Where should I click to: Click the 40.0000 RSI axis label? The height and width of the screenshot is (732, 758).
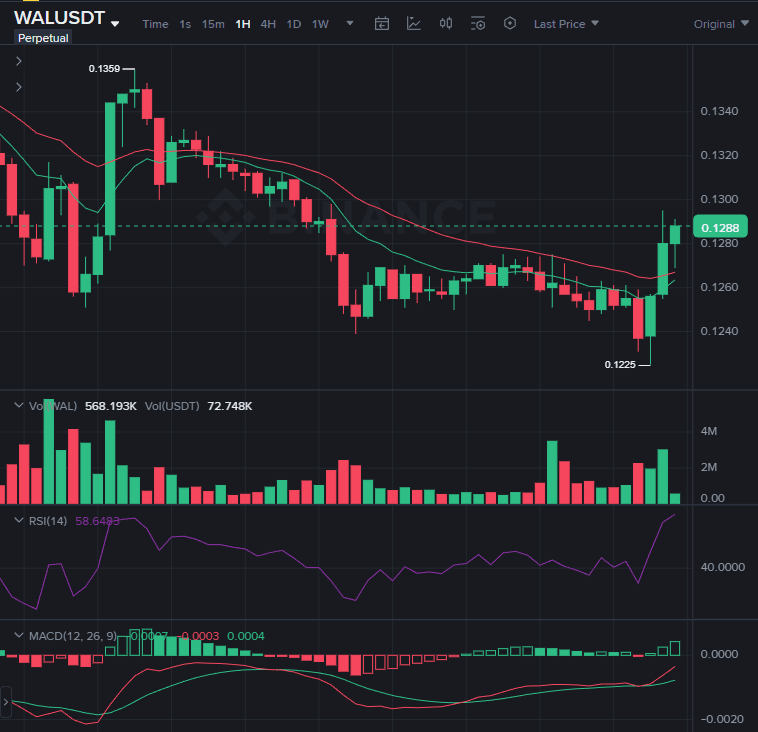pyautogui.click(x=723, y=567)
